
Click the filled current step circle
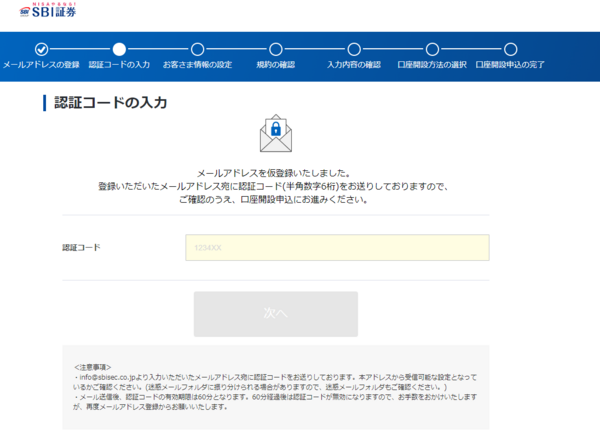point(119,49)
